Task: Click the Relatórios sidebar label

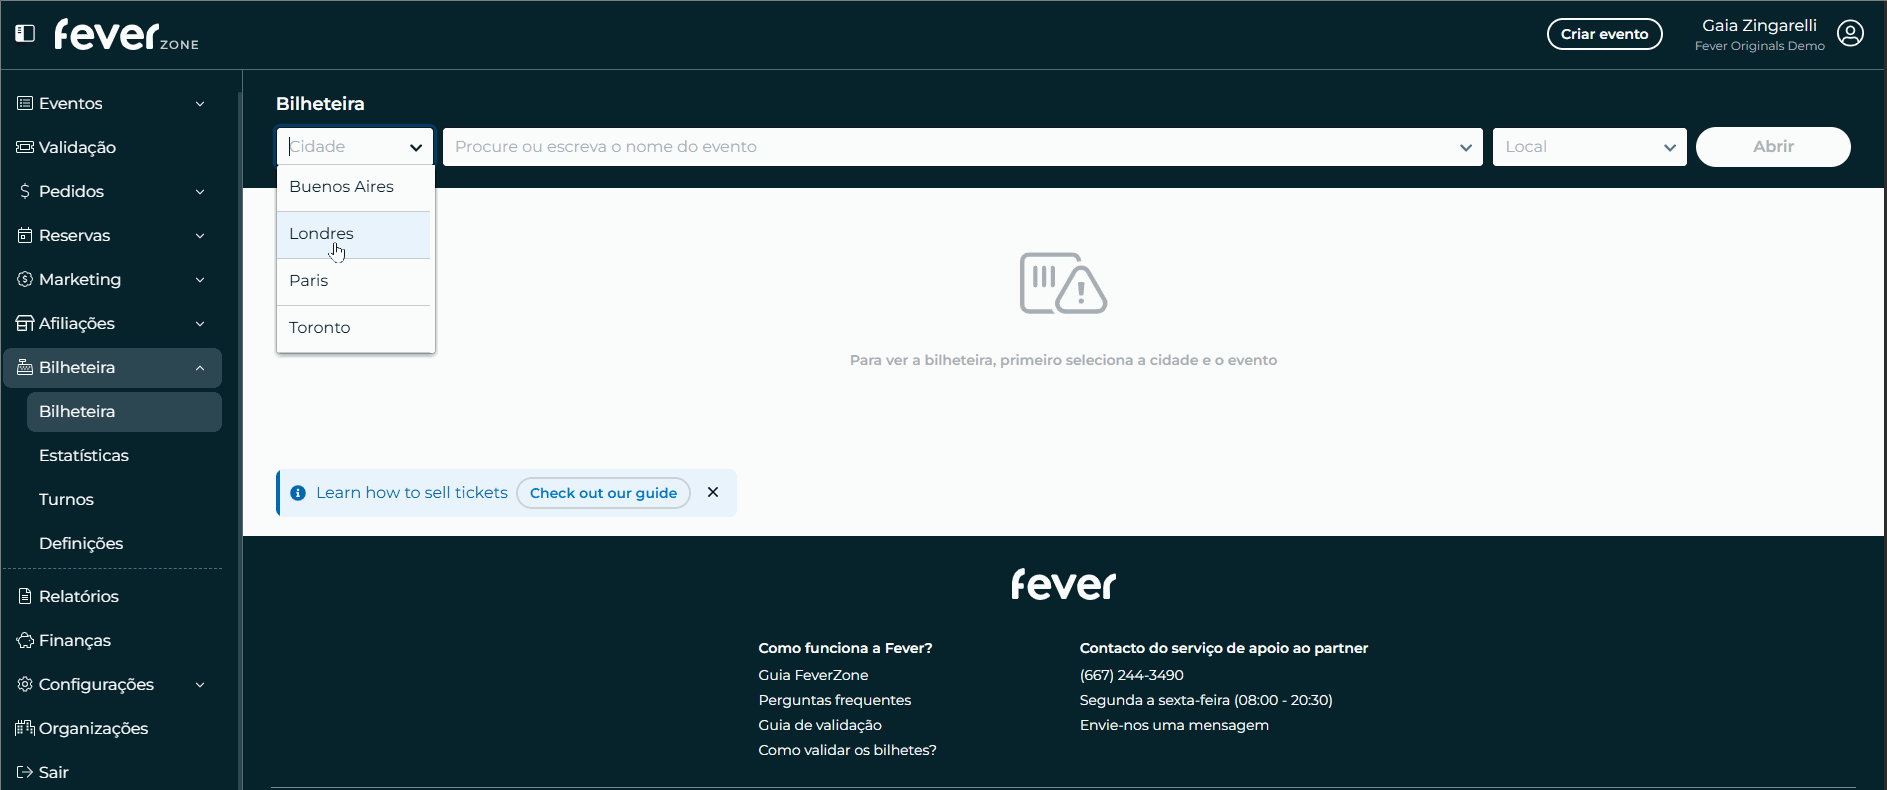Action: (x=79, y=596)
